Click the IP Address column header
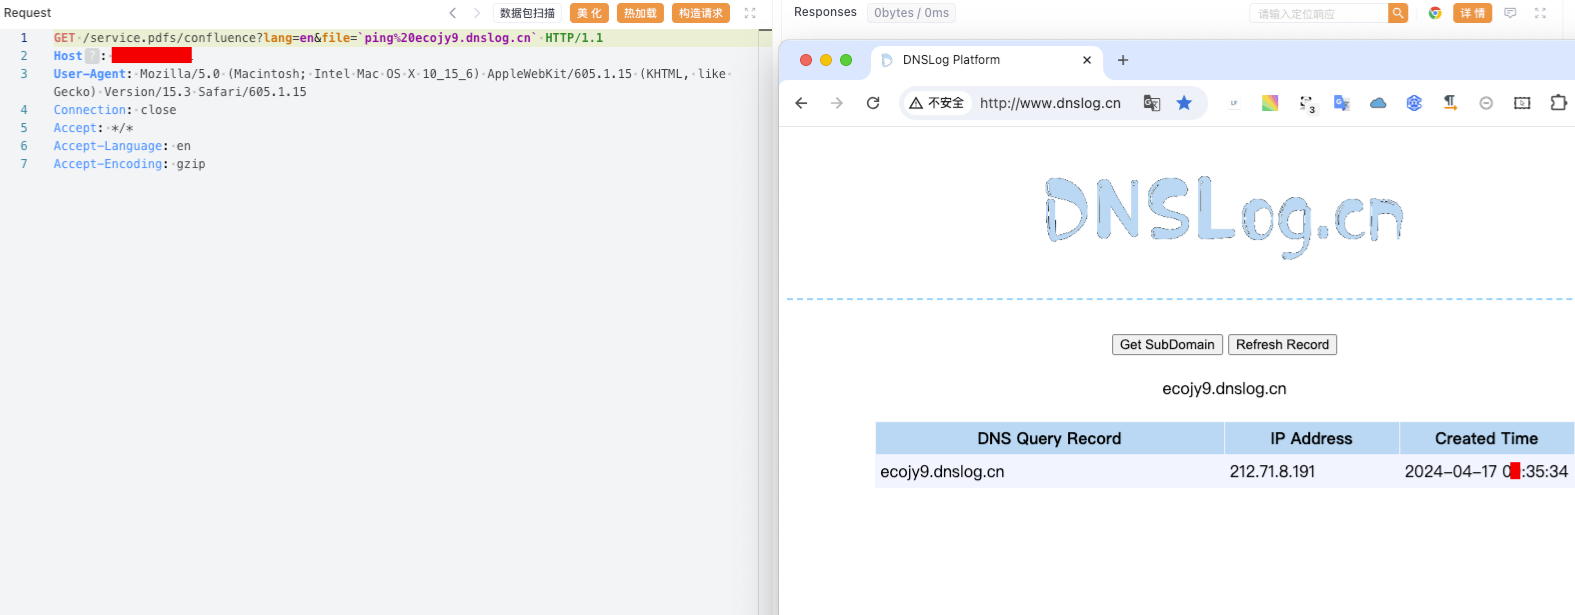1575x615 pixels. [x=1311, y=438]
